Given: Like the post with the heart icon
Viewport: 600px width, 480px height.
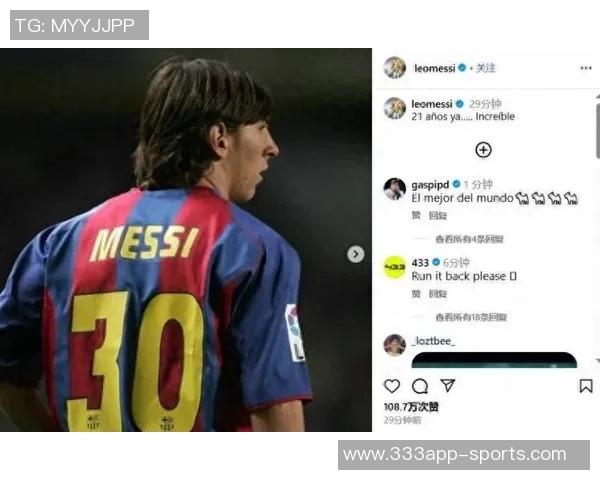Looking at the screenshot, I should [x=392, y=386].
